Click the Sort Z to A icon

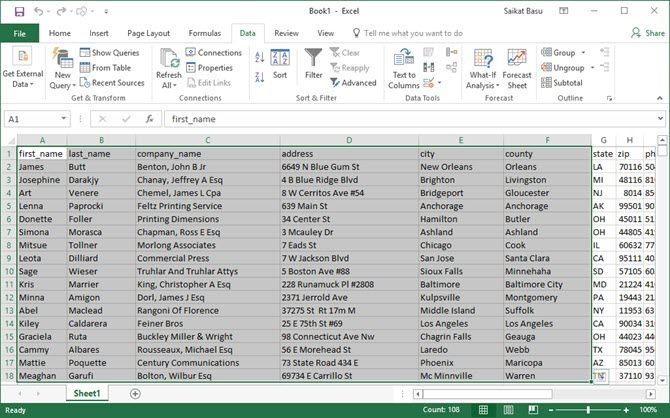point(259,77)
